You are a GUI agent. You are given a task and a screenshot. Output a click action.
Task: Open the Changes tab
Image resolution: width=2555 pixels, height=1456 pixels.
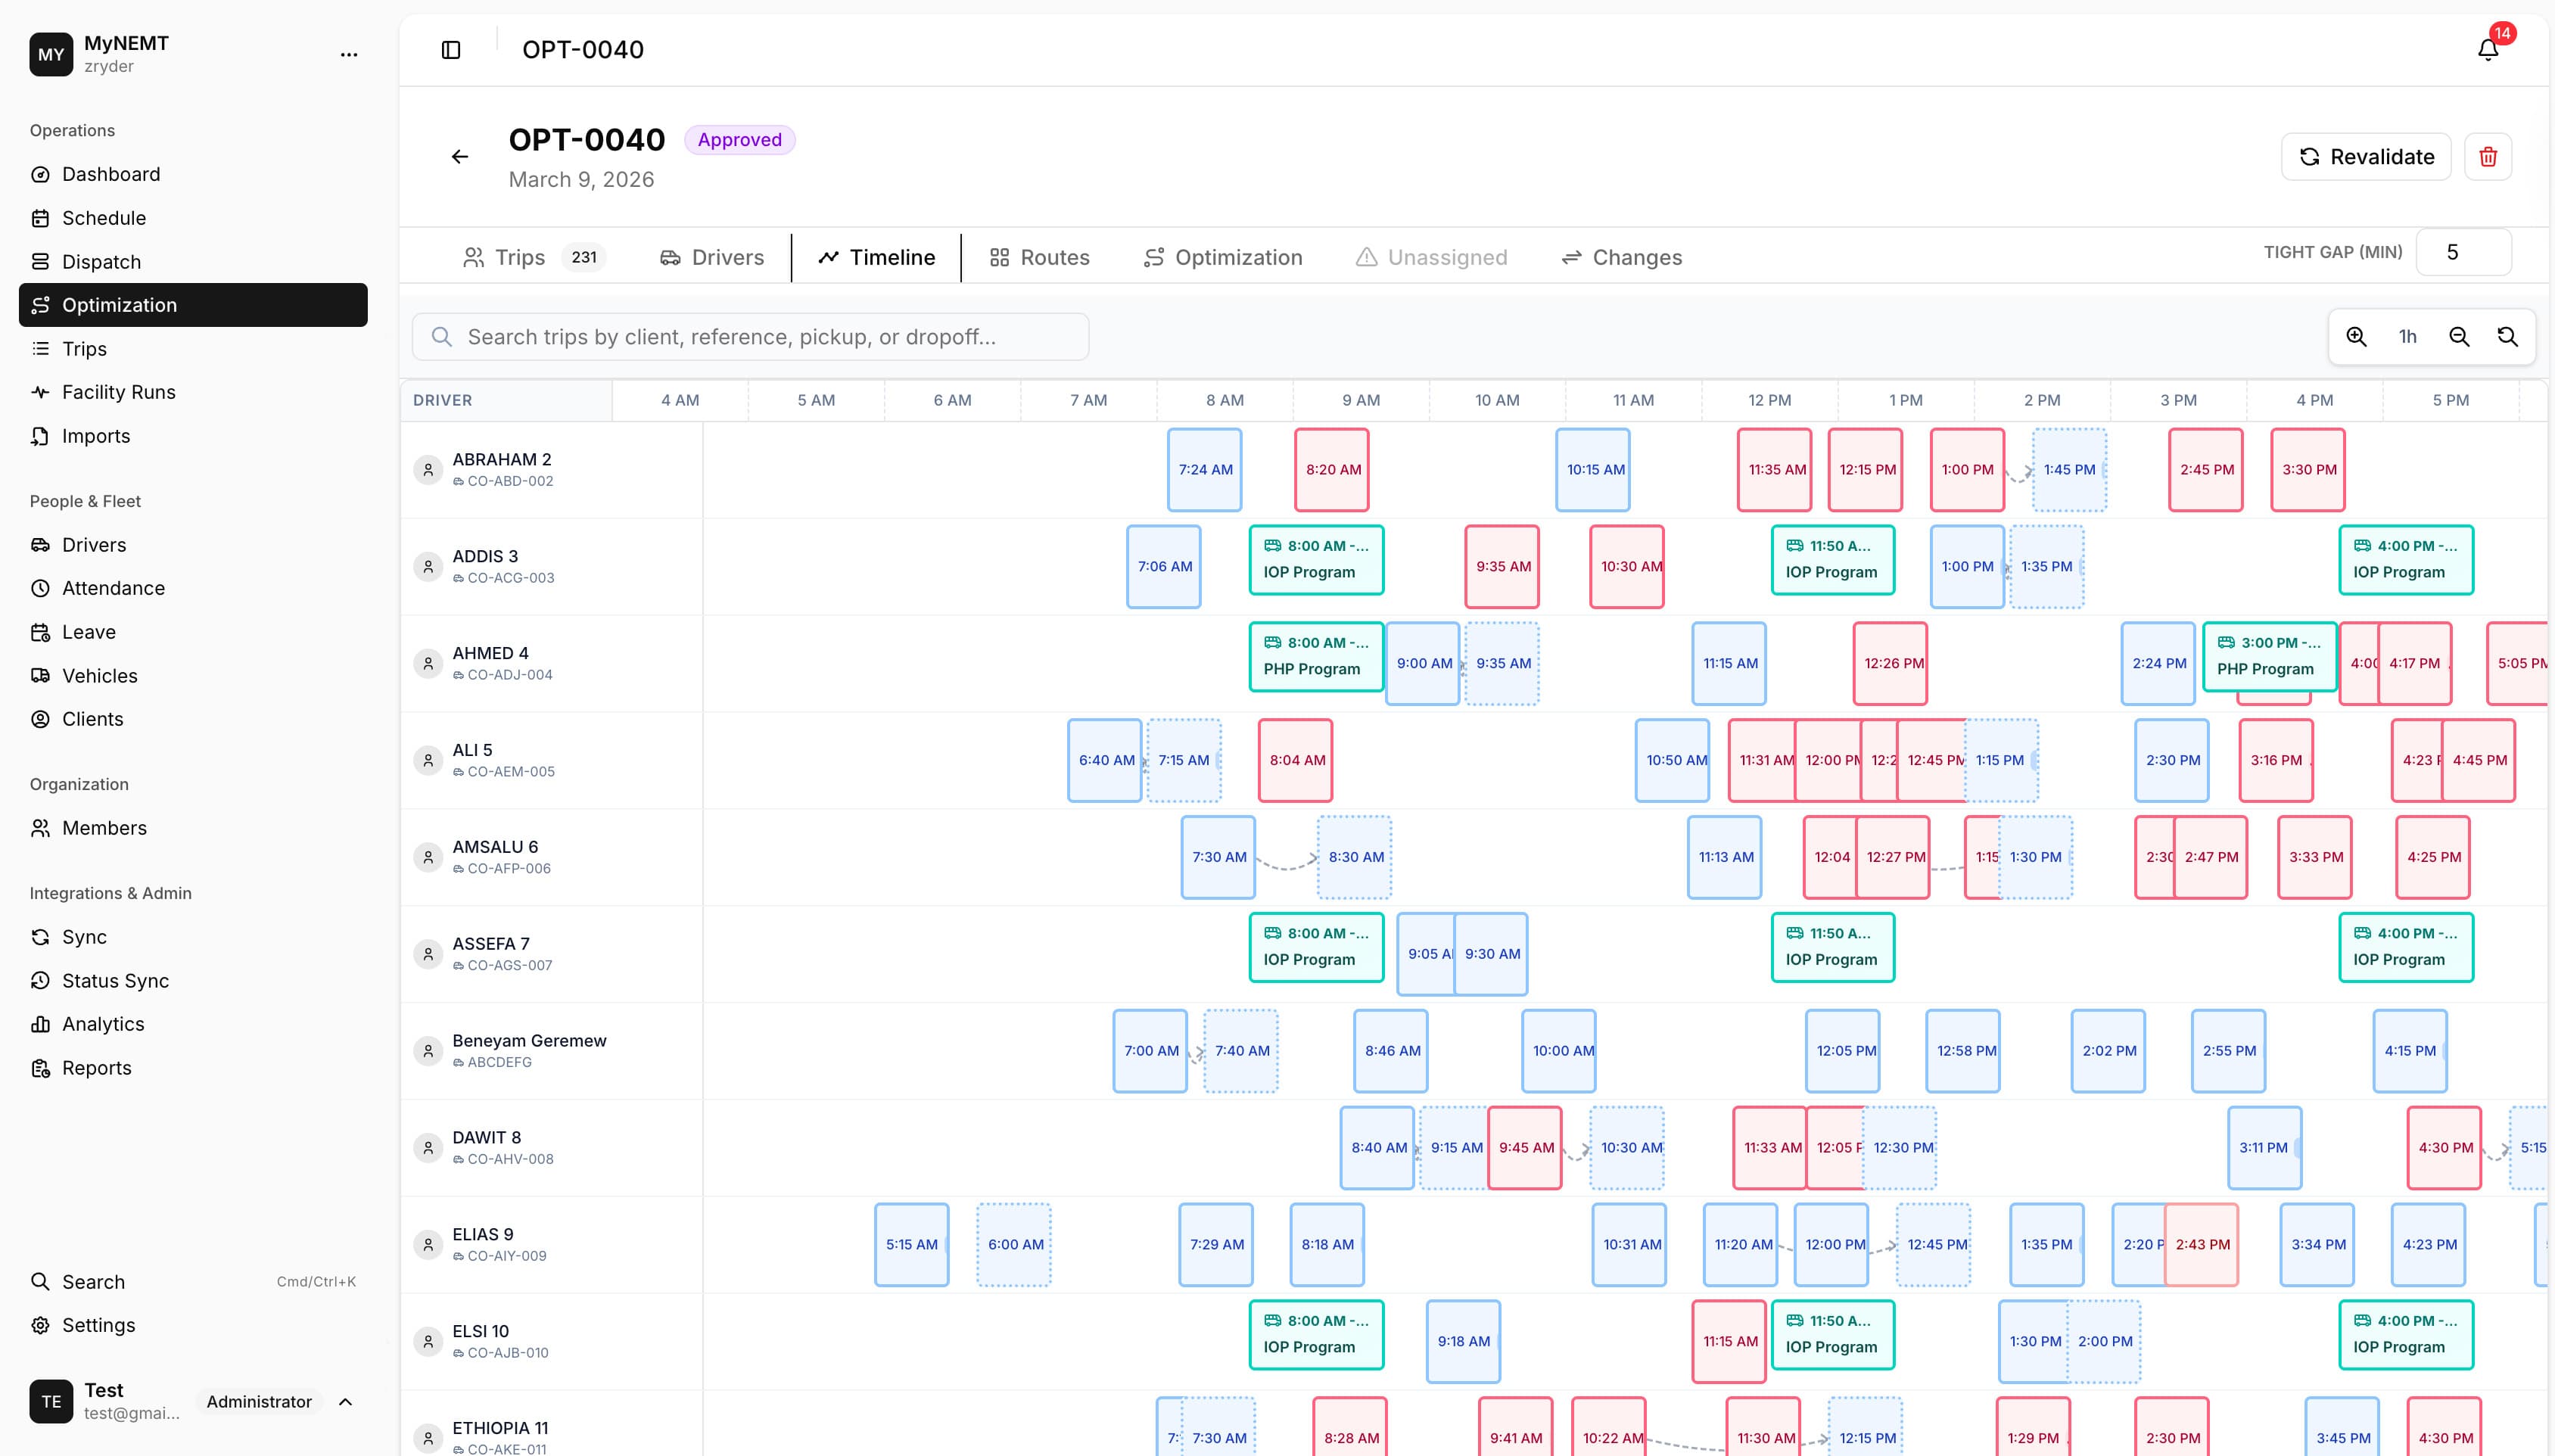coord(1620,257)
